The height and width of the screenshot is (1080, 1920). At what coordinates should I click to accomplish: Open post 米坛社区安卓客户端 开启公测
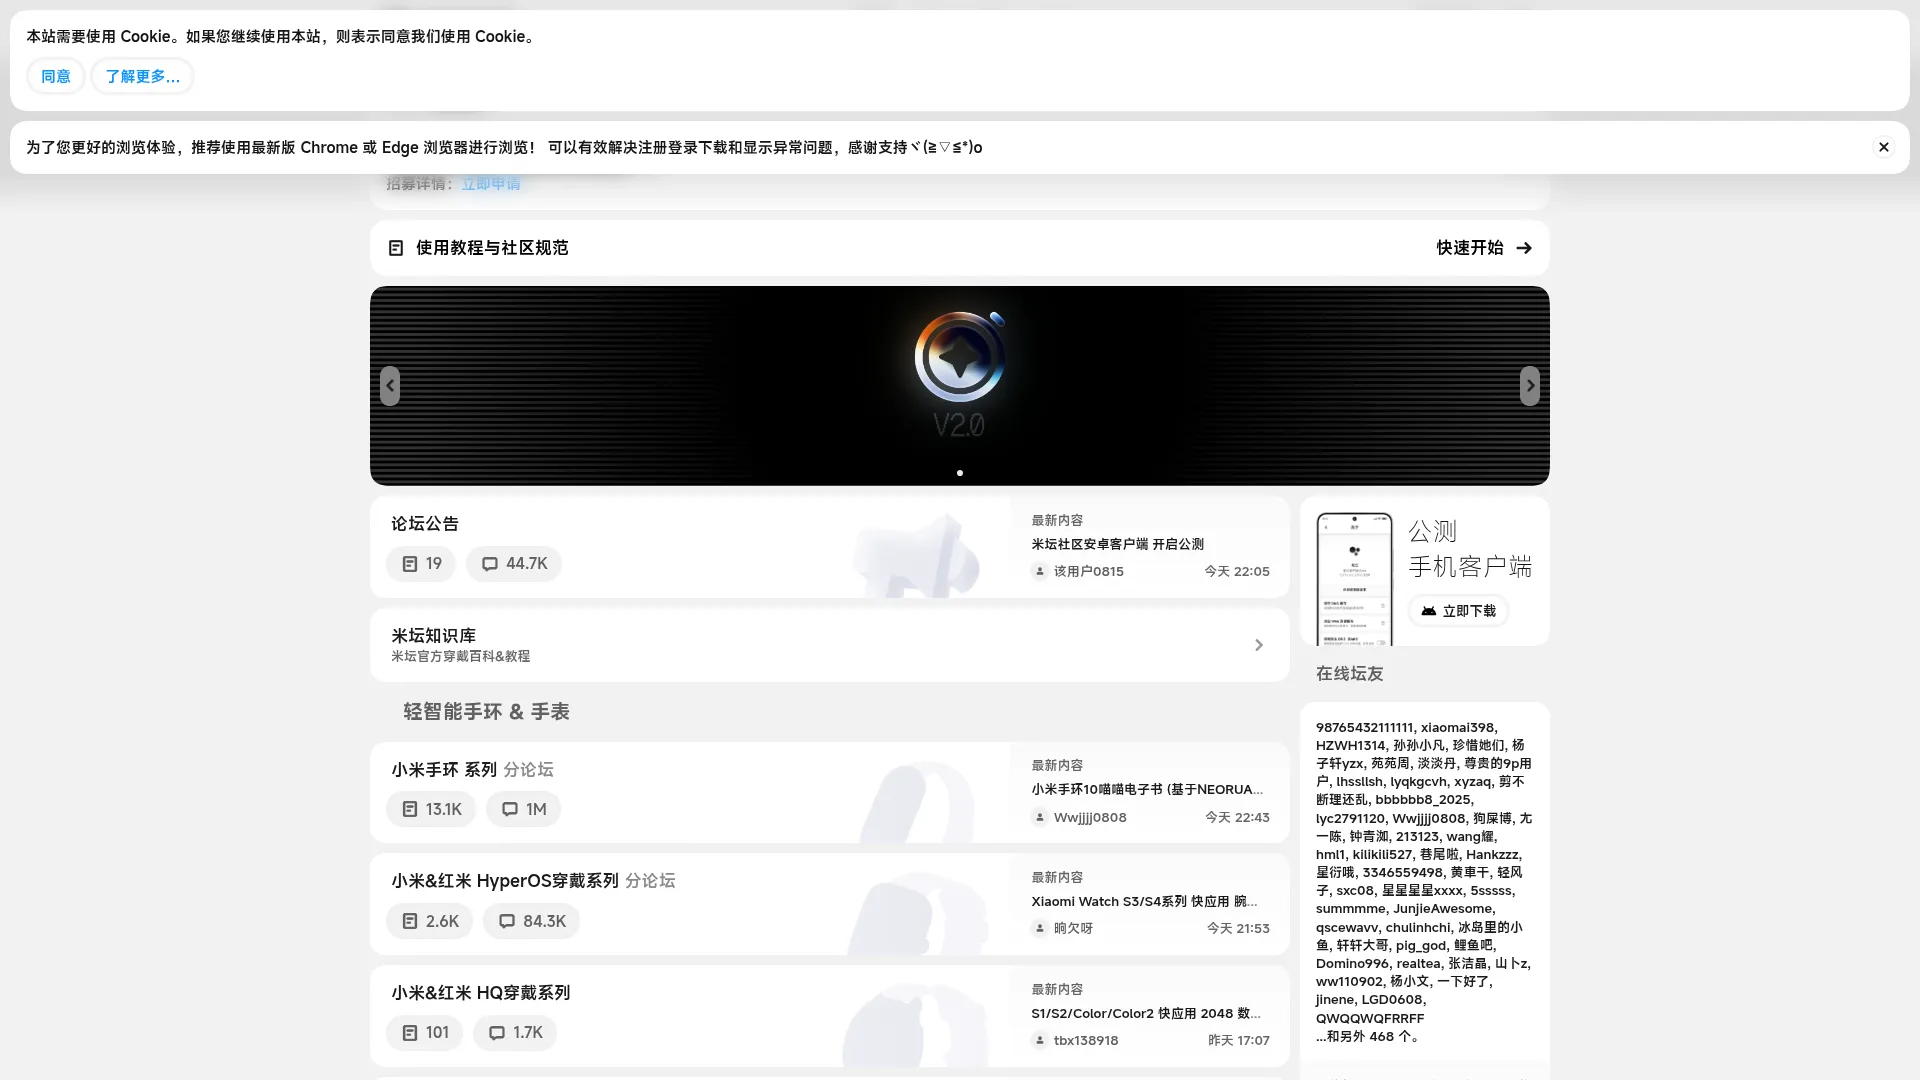click(x=1117, y=544)
